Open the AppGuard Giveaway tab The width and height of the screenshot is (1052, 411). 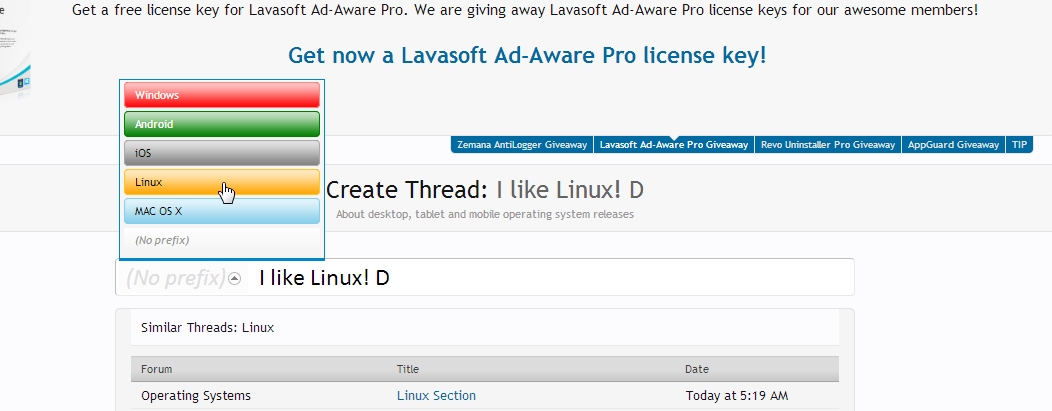coord(953,145)
